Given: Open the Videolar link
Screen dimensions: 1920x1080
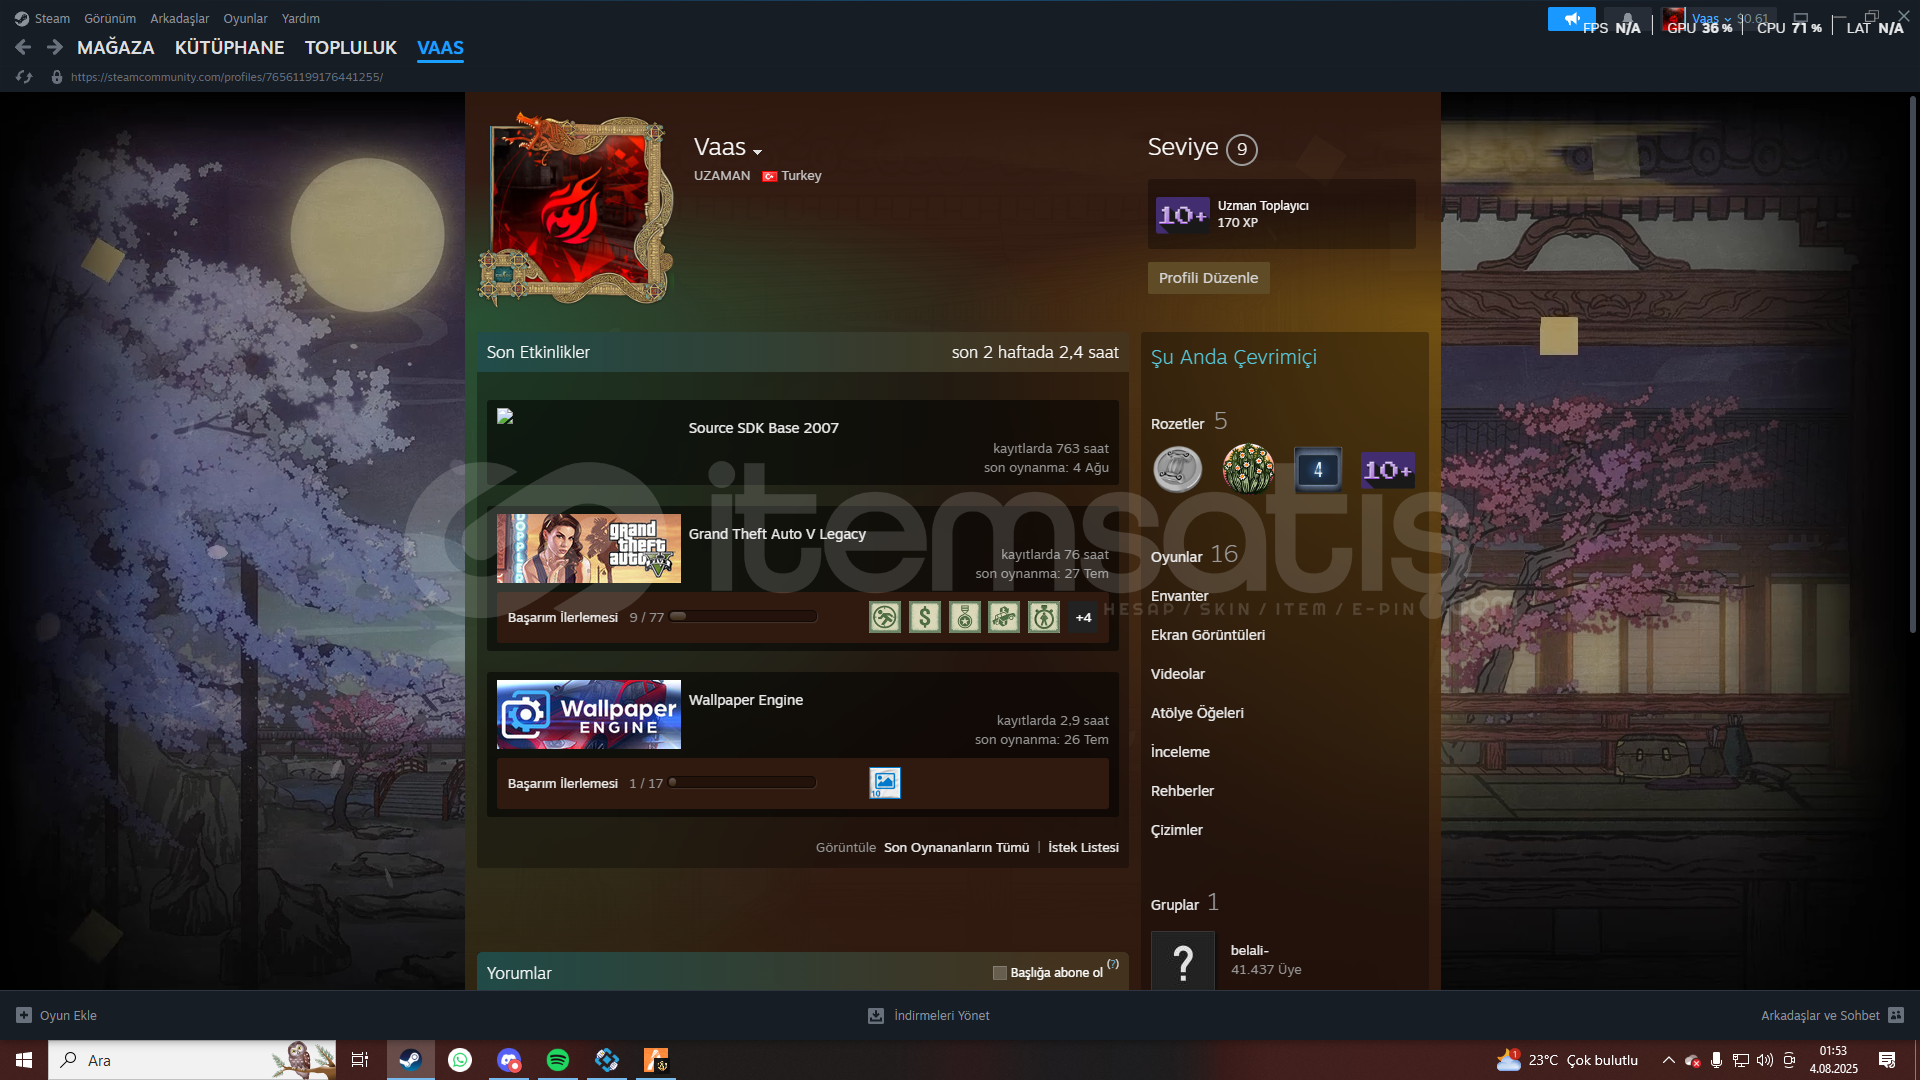Looking at the screenshot, I should [x=1178, y=674].
